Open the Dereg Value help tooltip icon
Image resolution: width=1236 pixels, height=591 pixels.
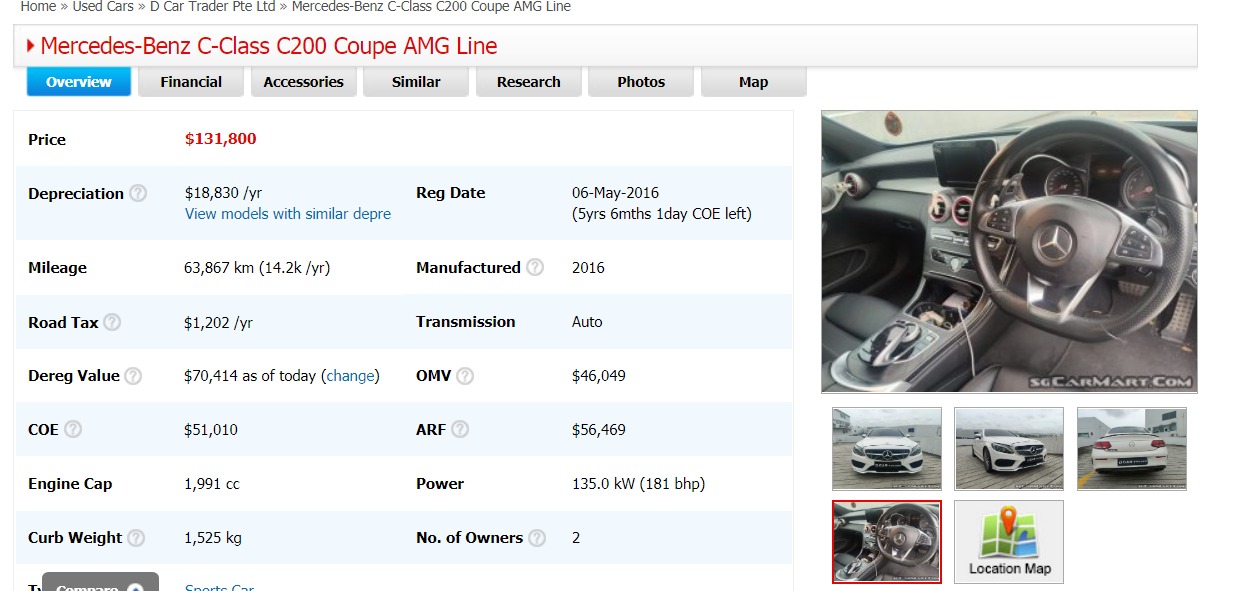pos(133,376)
